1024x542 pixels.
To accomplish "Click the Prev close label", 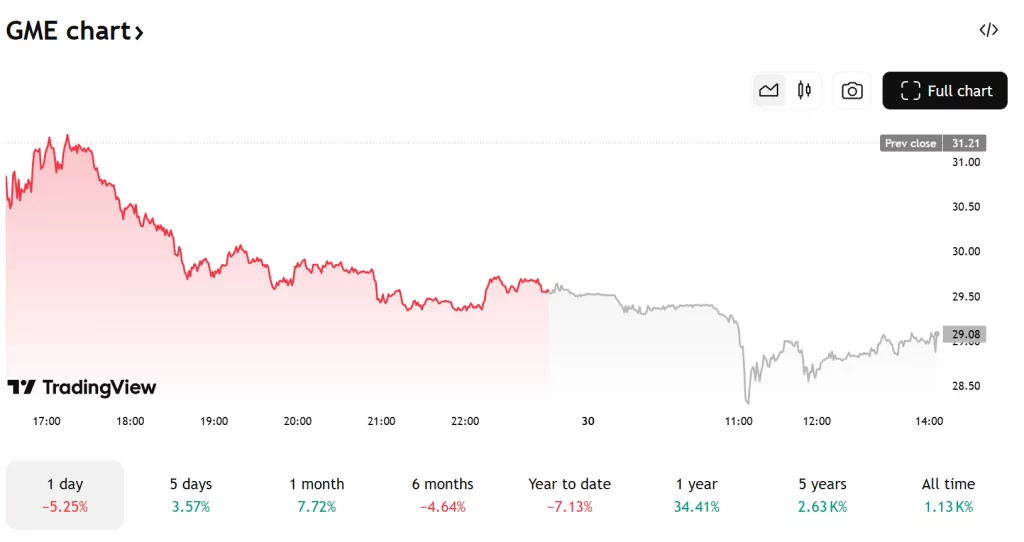I will coord(910,143).
